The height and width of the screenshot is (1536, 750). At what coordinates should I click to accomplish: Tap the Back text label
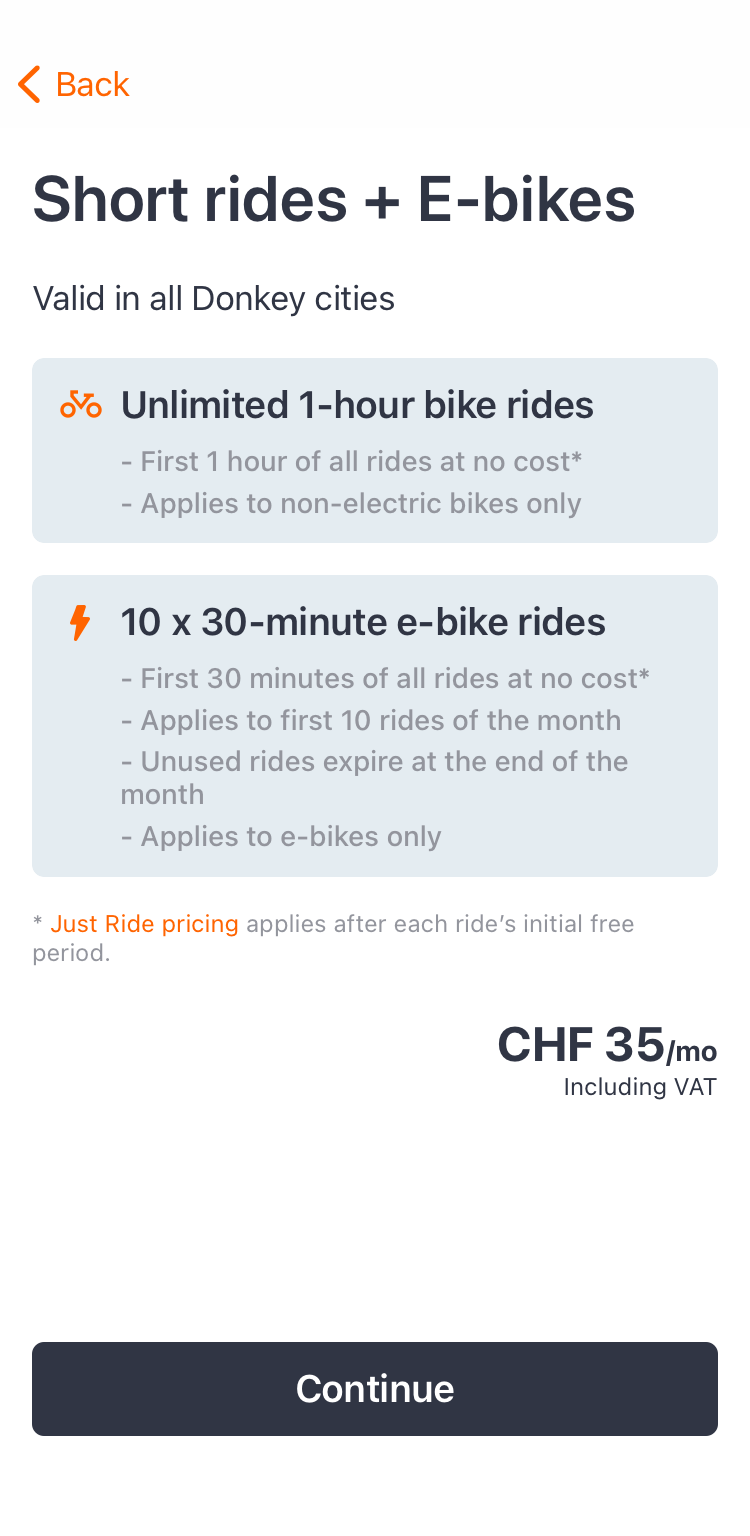click(92, 85)
